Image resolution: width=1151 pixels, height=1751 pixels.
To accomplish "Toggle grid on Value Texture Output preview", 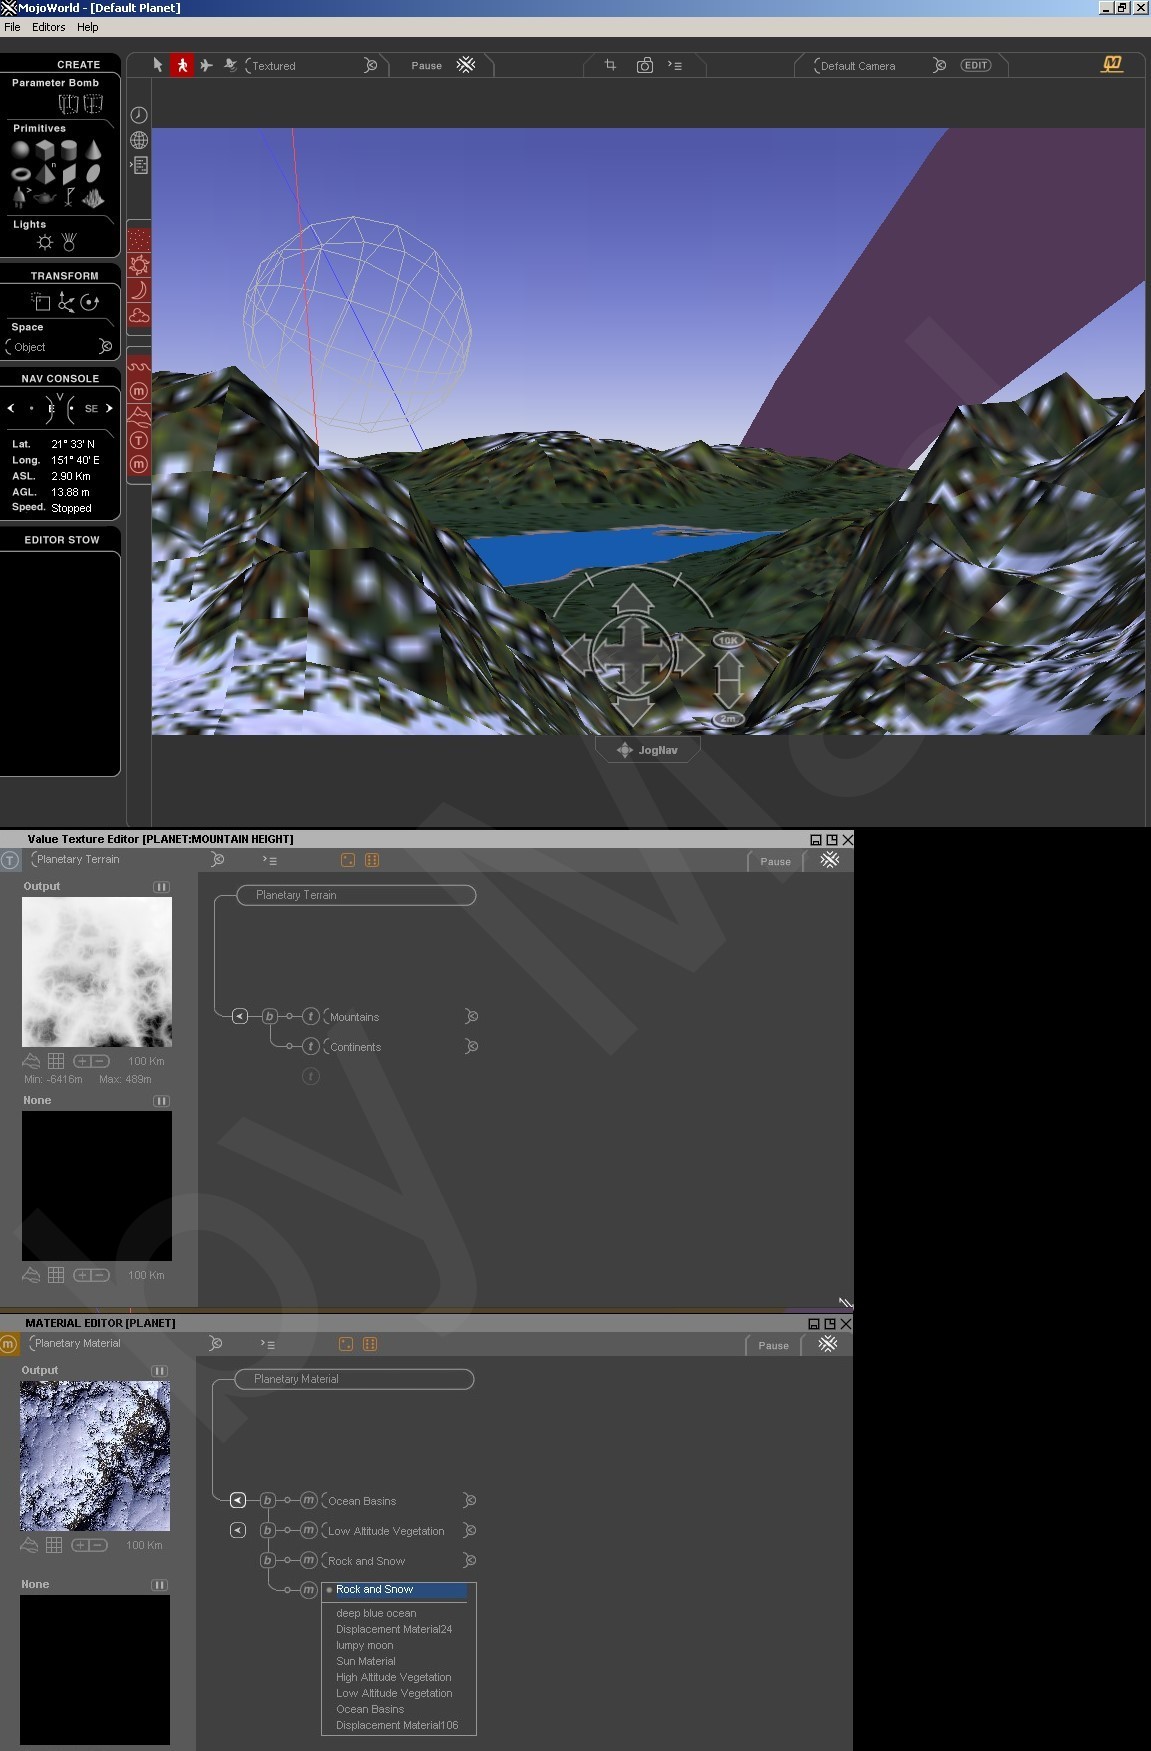I will pyautogui.click(x=56, y=1061).
